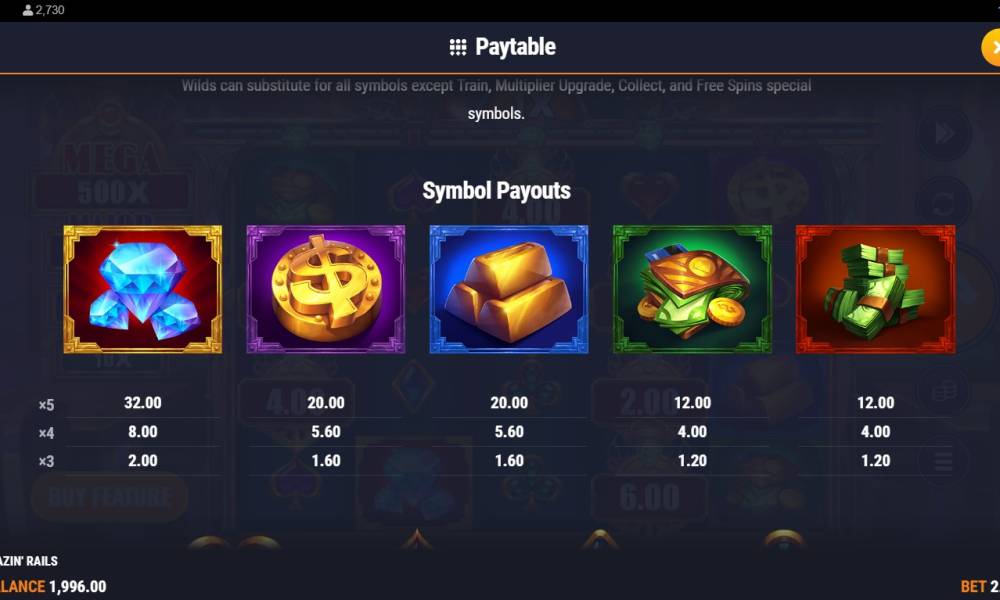Click the x3 payout row label
Image resolution: width=1000 pixels, height=600 pixels.
pos(46,461)
